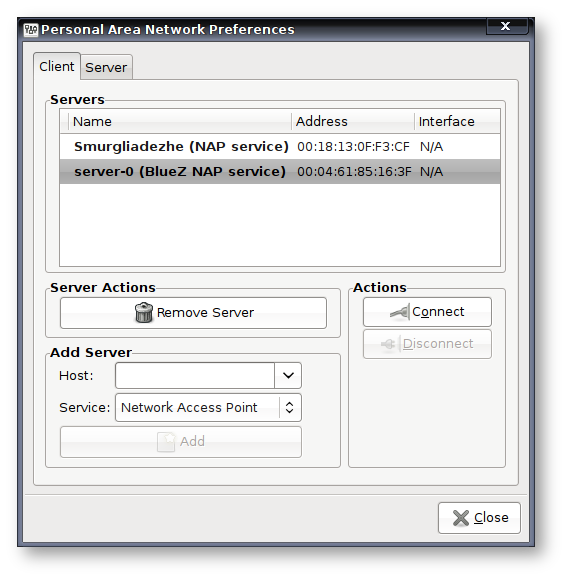Screen dimensions: 568x580
Task: Click the Disconnect button label
Action: 438,344
